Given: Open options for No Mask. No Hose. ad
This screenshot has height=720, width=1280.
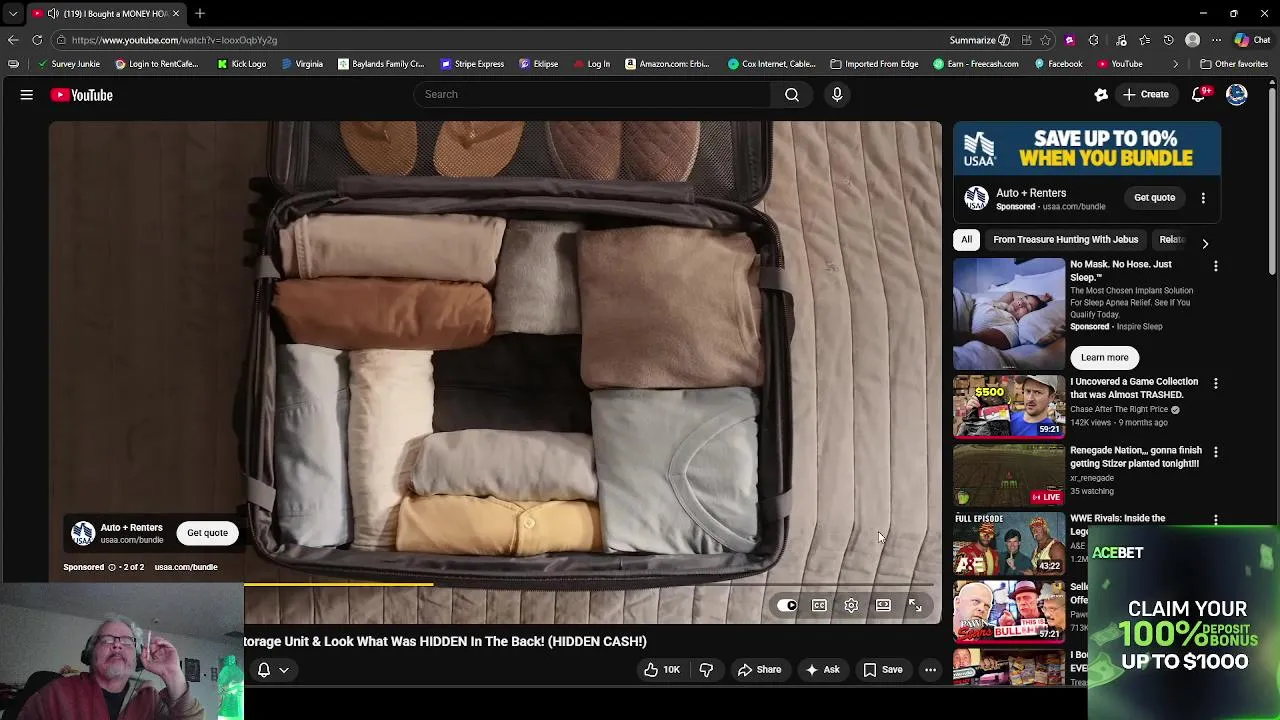Looking at the screenshot, I should (1216, 266).
